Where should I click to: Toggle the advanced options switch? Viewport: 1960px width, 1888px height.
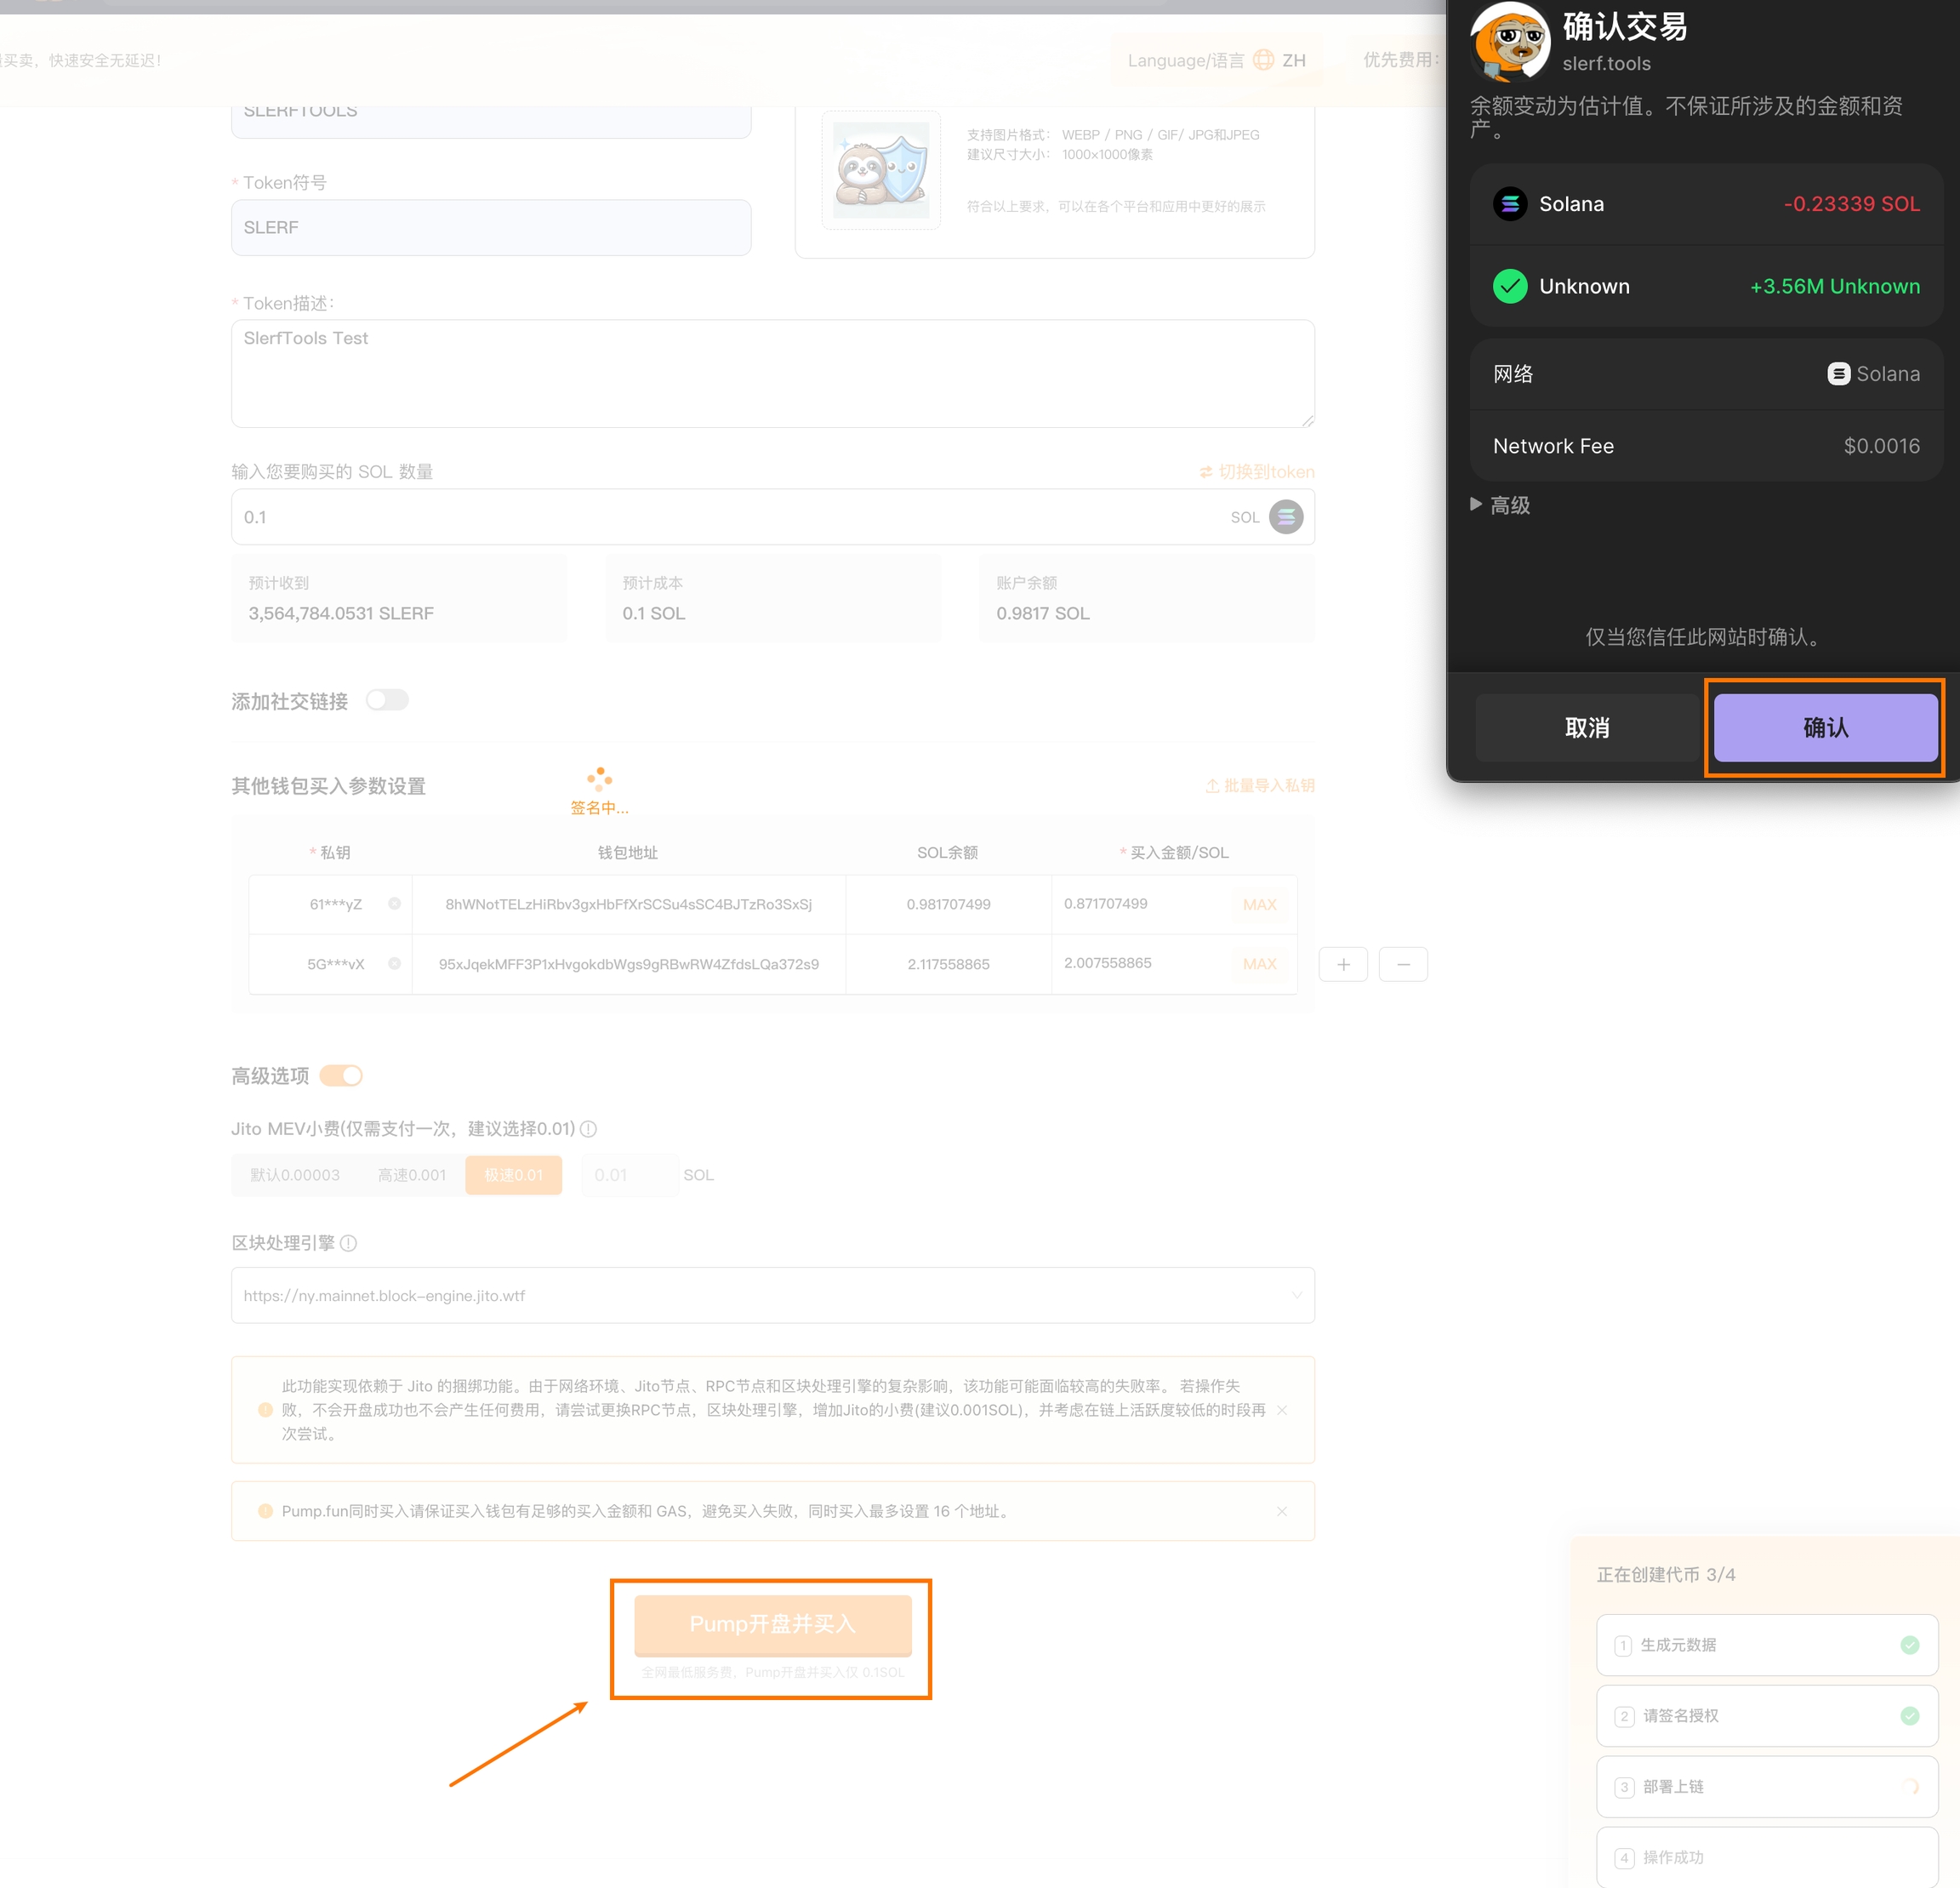[341, 1076]
